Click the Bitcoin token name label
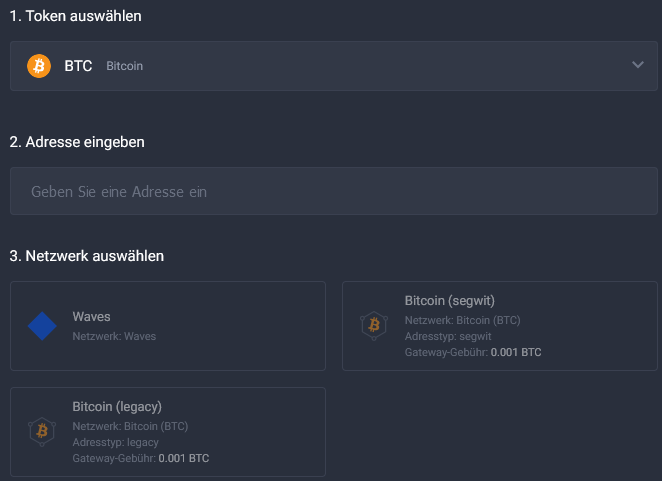Image resolution: width=662 pixels, height=481 pixels. [x=125, y=66]
